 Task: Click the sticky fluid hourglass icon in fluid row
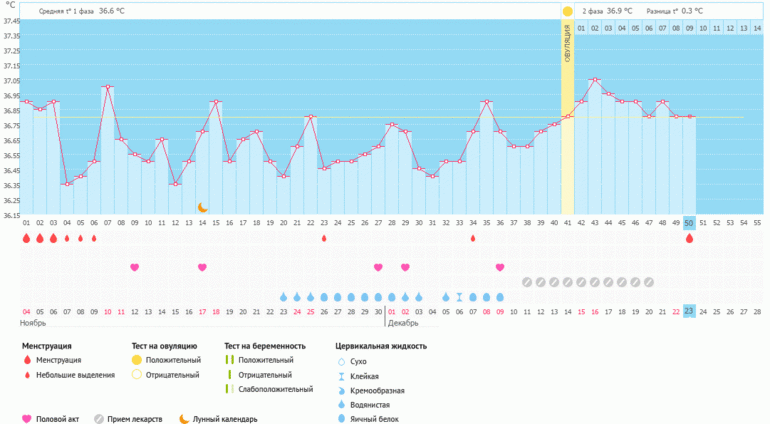pos(459,297)
